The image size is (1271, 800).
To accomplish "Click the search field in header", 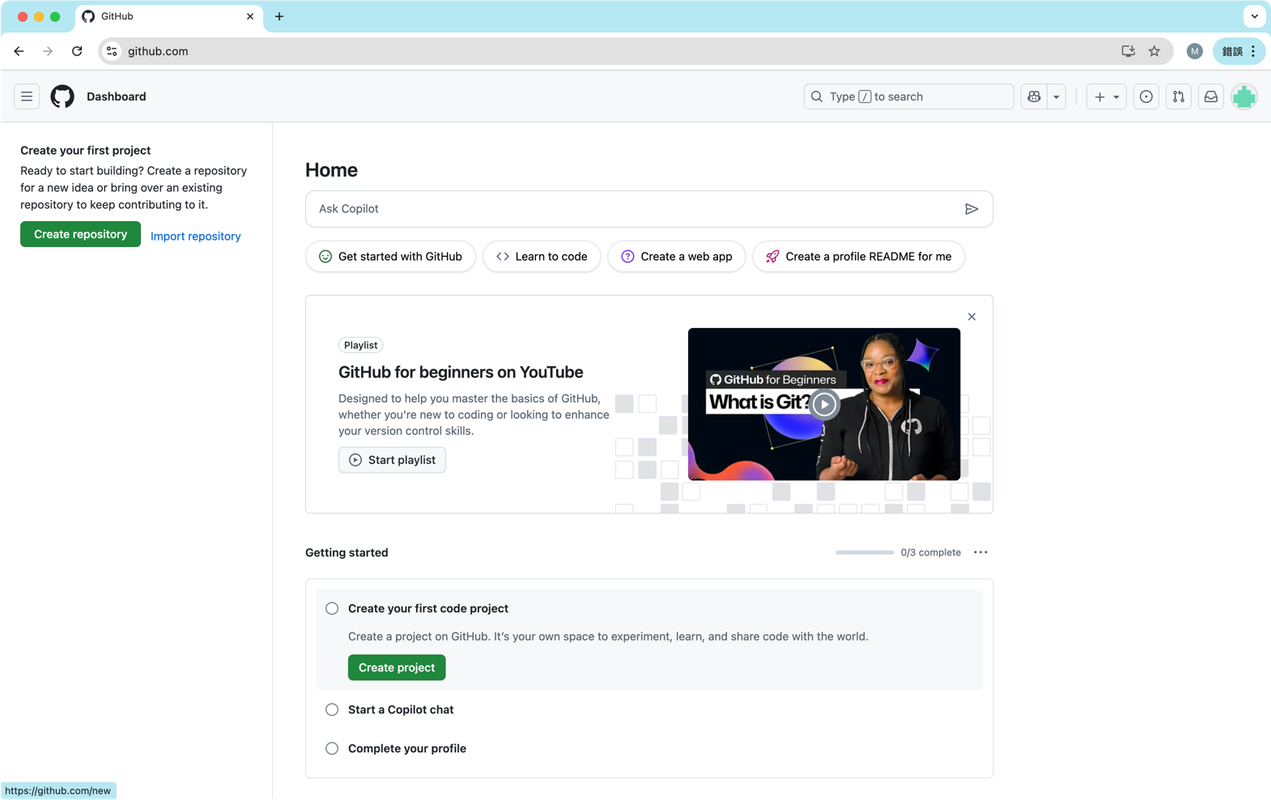I will pyautogui.click(x=908, y=97).
